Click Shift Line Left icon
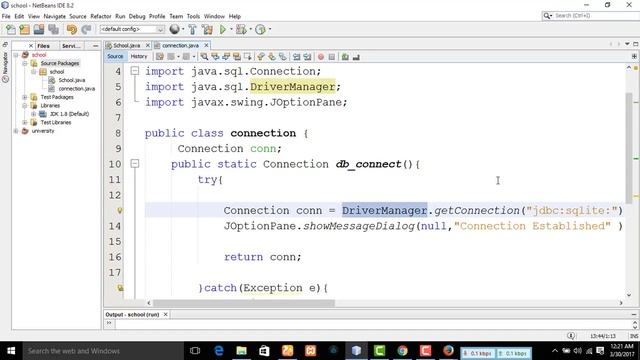 296,57
